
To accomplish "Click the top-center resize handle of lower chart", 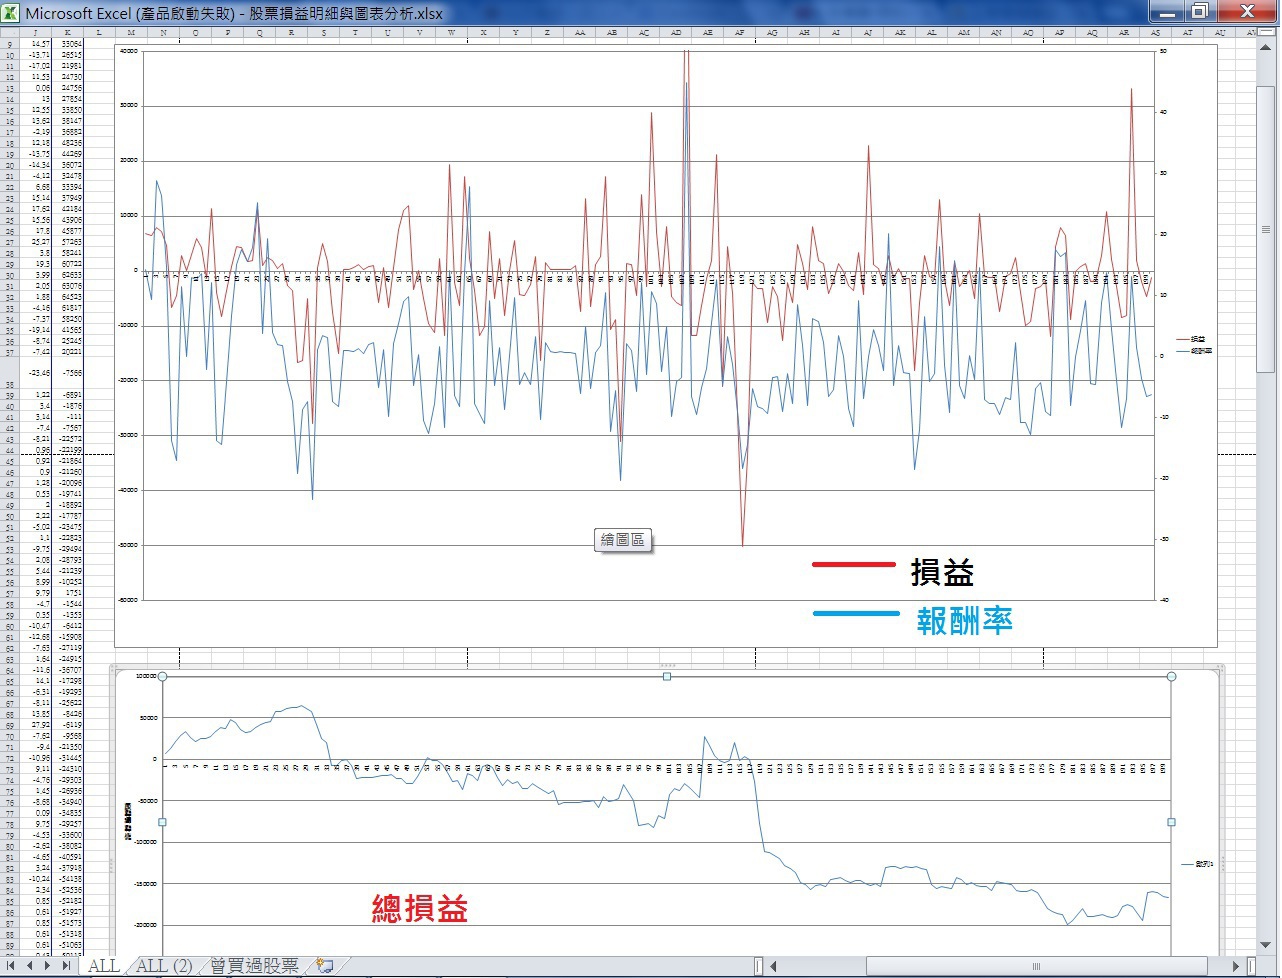I will click(x=667, y=677).
